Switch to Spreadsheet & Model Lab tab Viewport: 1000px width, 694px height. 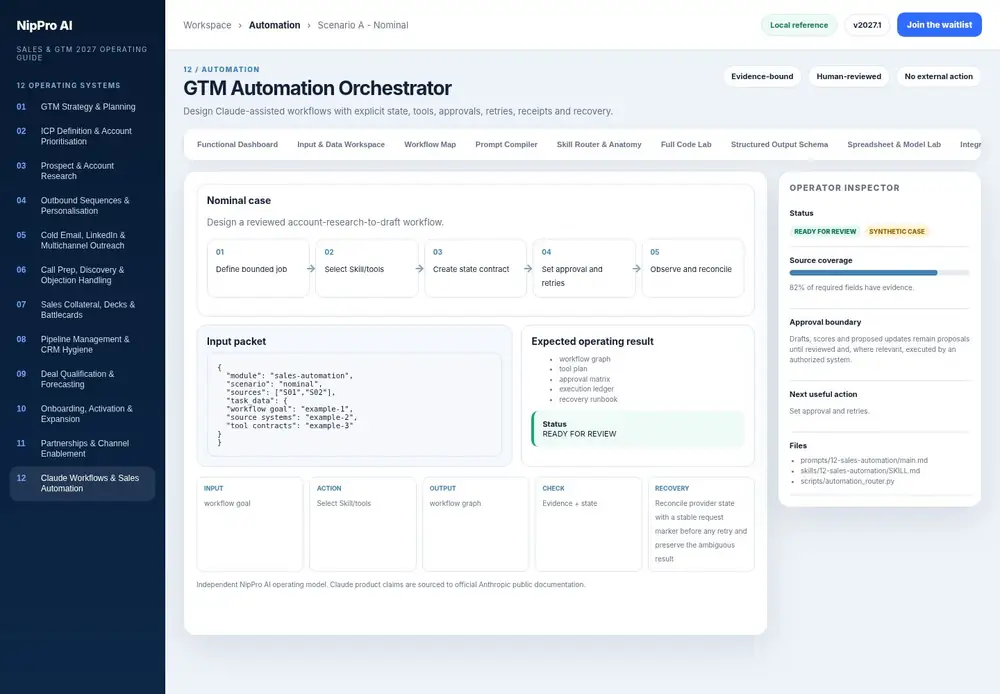pyautogui.click(x=893, y=145)
